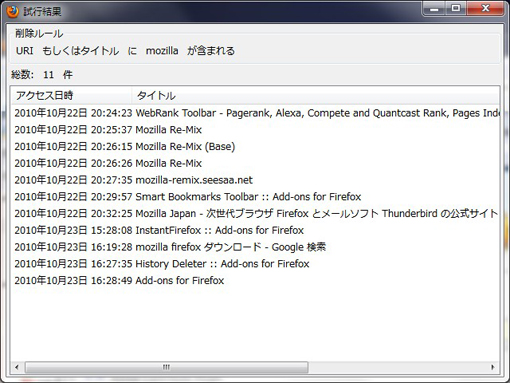
Task: Click the 総数: 11 件 count label
Action: pyautogui.click(x=42, y=75)
